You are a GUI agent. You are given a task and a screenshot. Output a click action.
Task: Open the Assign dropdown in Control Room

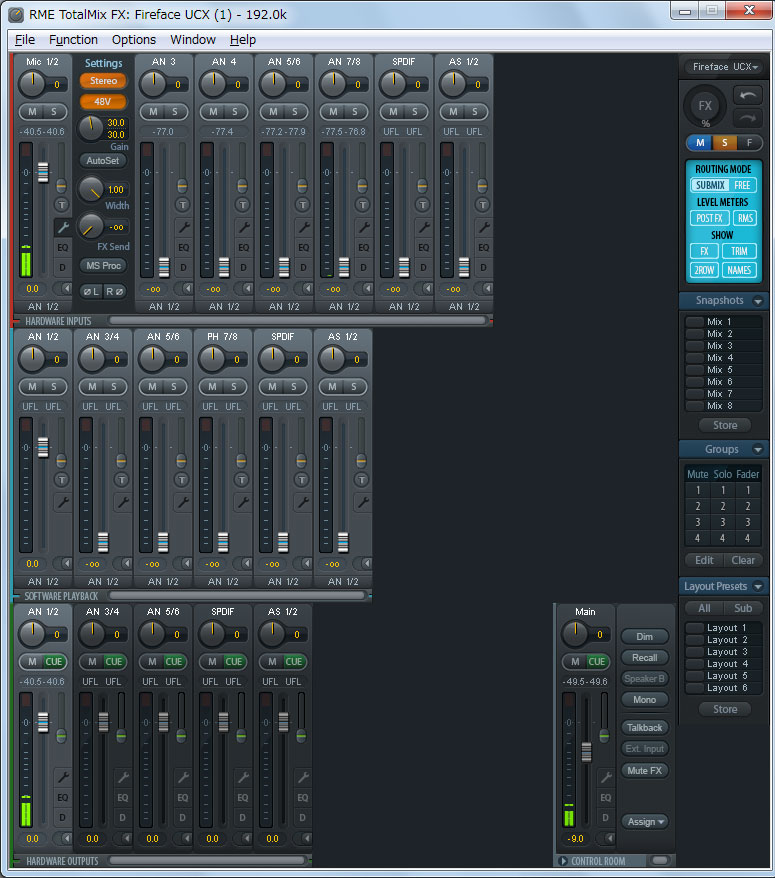[x=645, y=821]
